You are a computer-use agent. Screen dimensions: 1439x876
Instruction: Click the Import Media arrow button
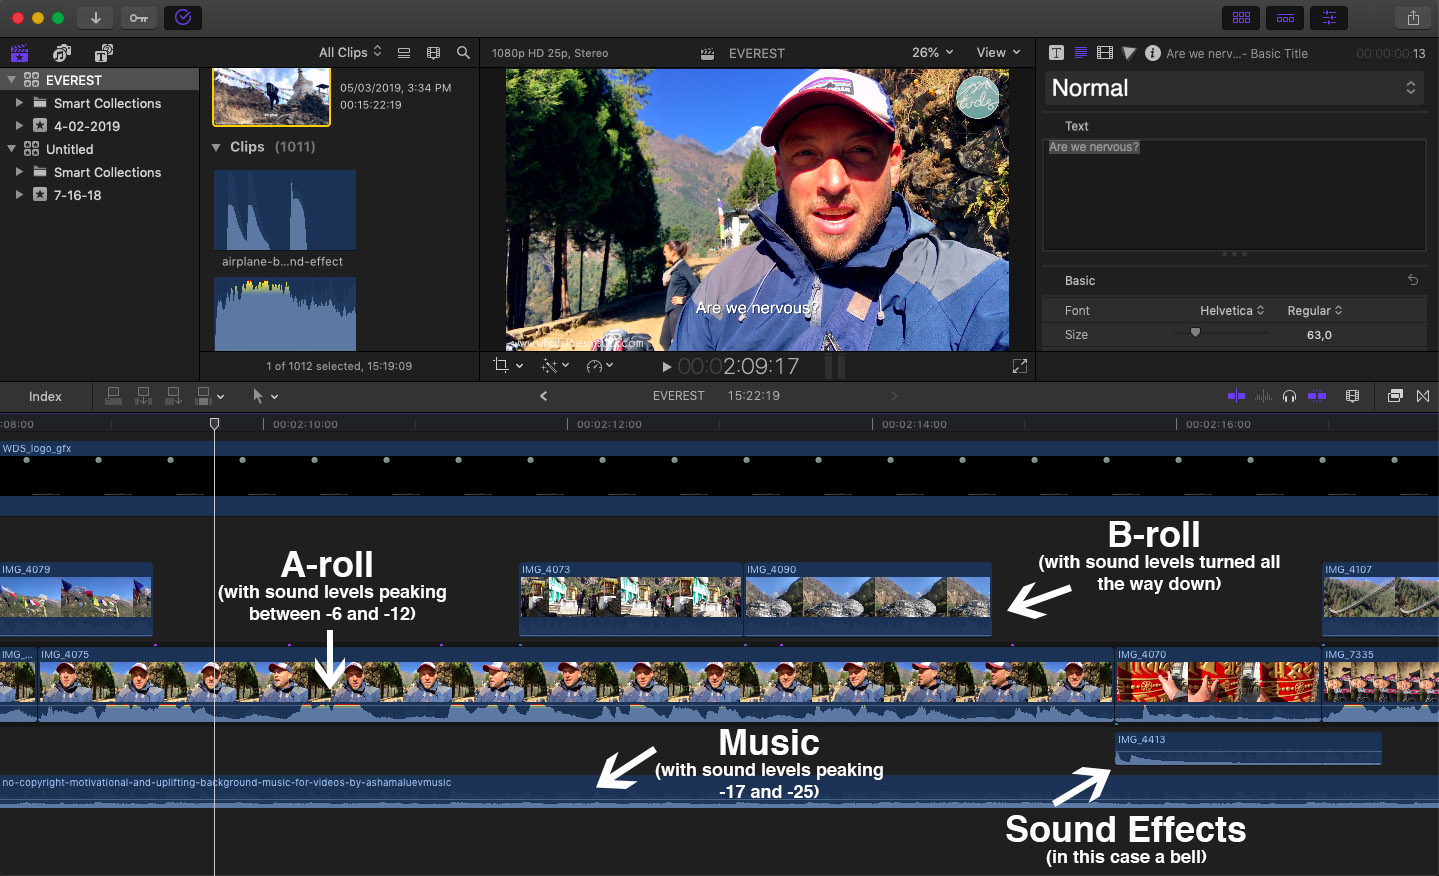tap(95, 18)
